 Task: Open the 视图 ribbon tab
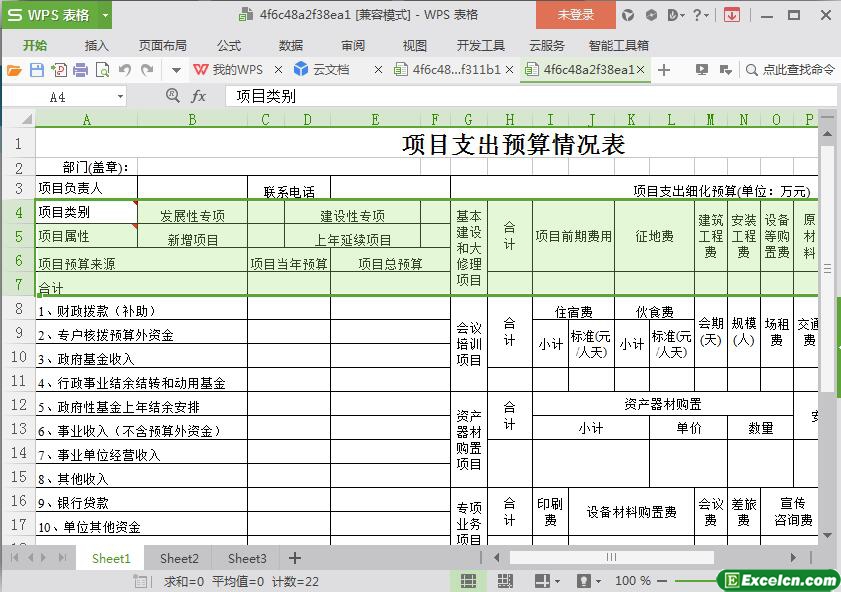415,46
